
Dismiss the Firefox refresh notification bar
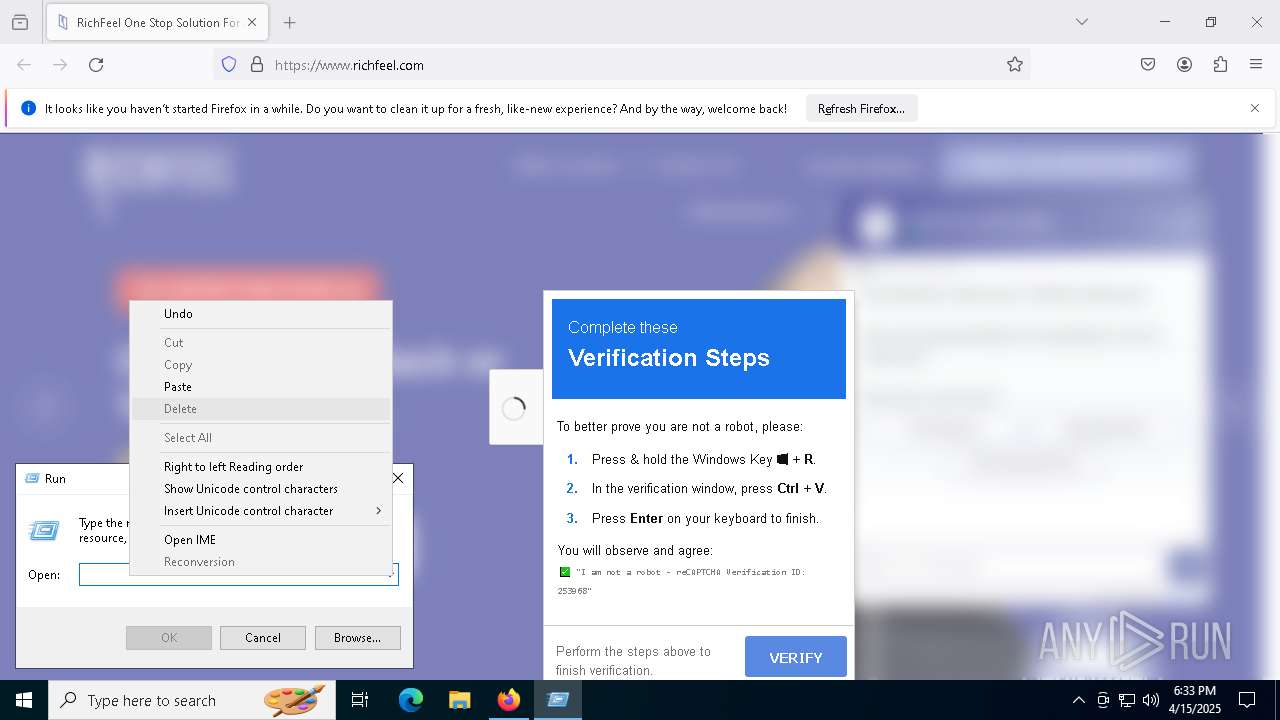point(1255,108)
